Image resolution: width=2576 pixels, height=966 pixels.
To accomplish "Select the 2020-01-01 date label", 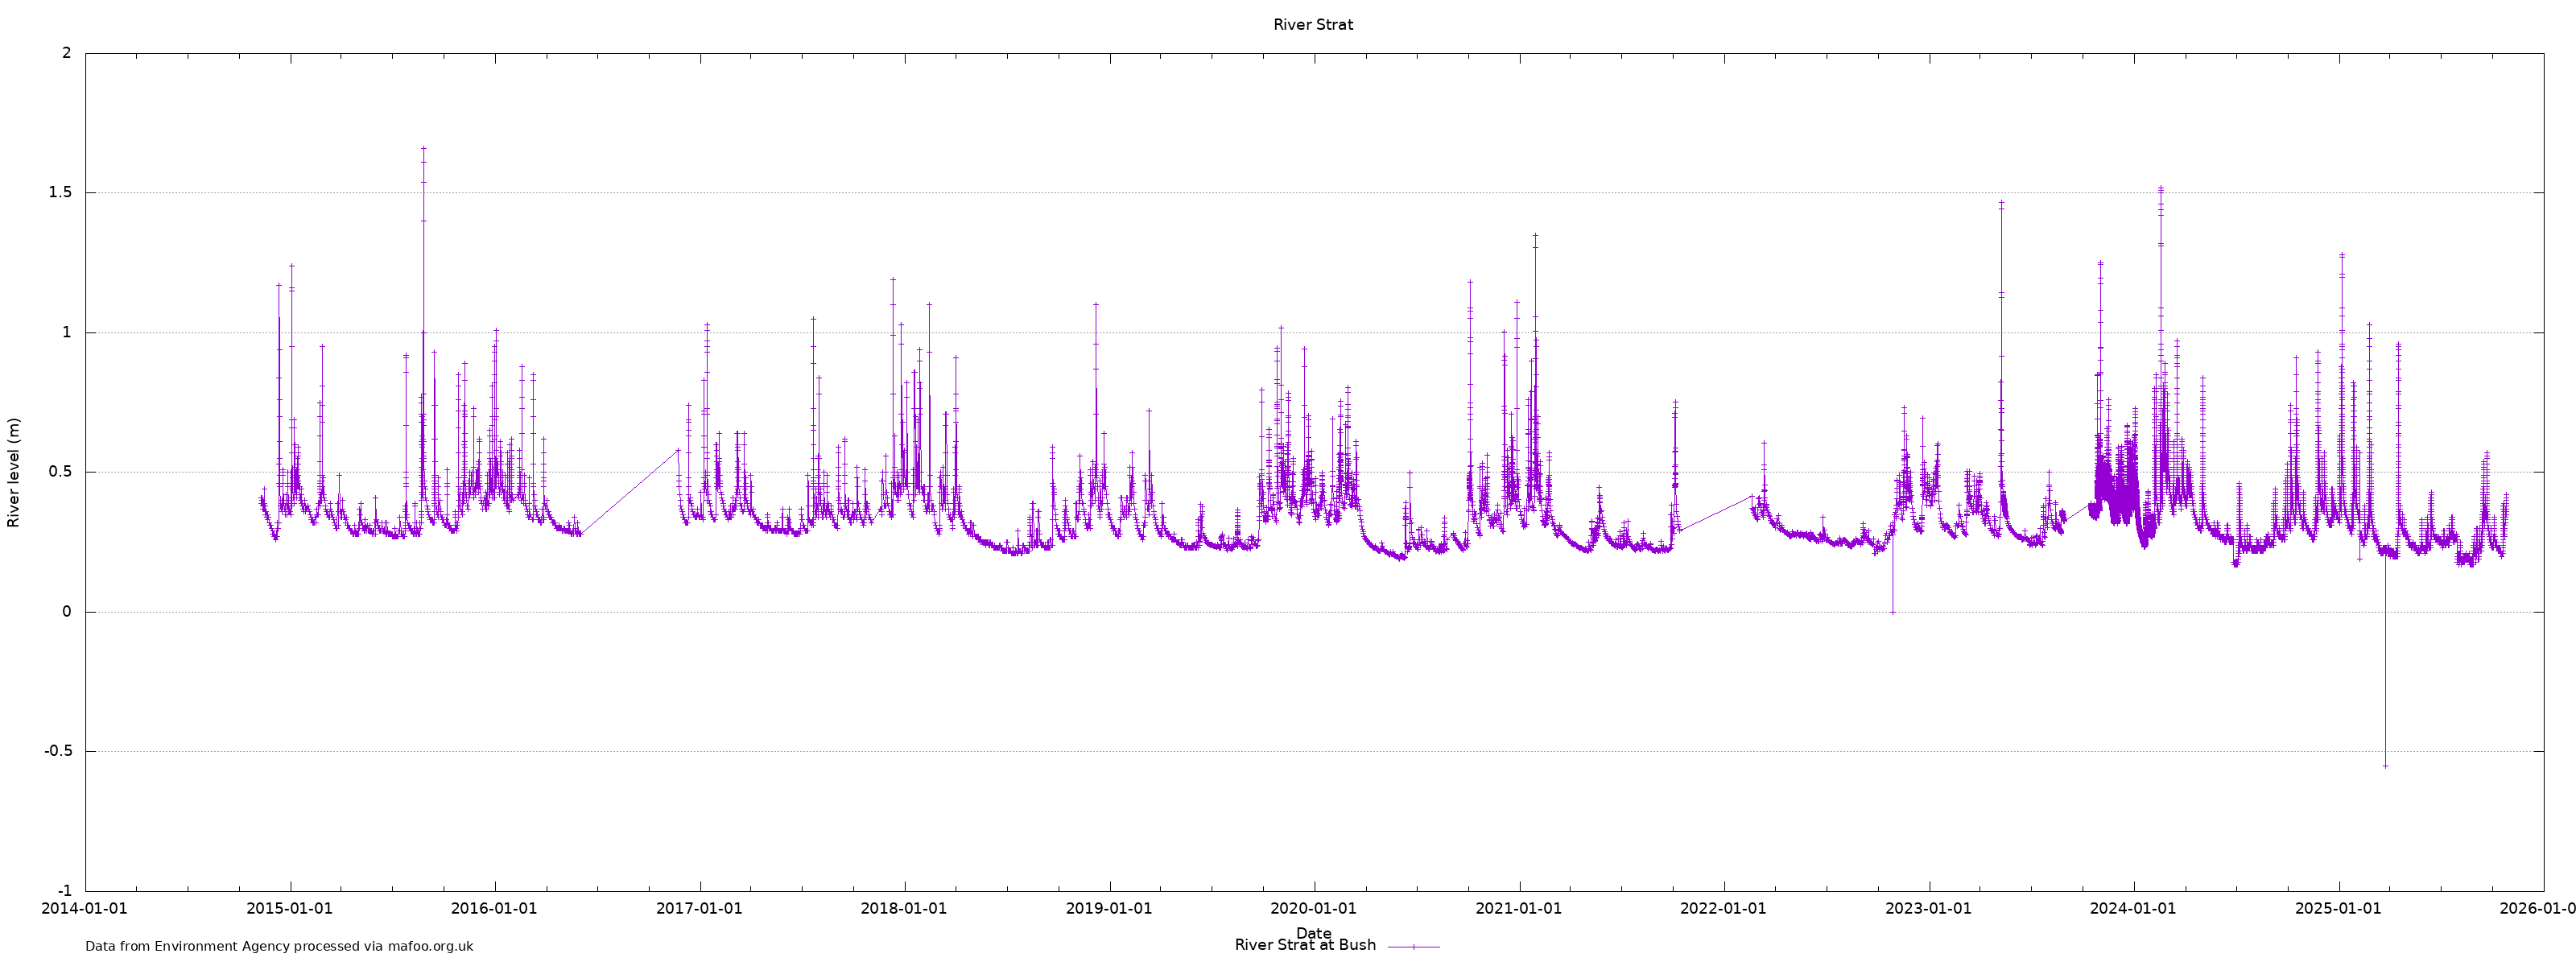I will pyautogui.click(x=1313, y=909).
